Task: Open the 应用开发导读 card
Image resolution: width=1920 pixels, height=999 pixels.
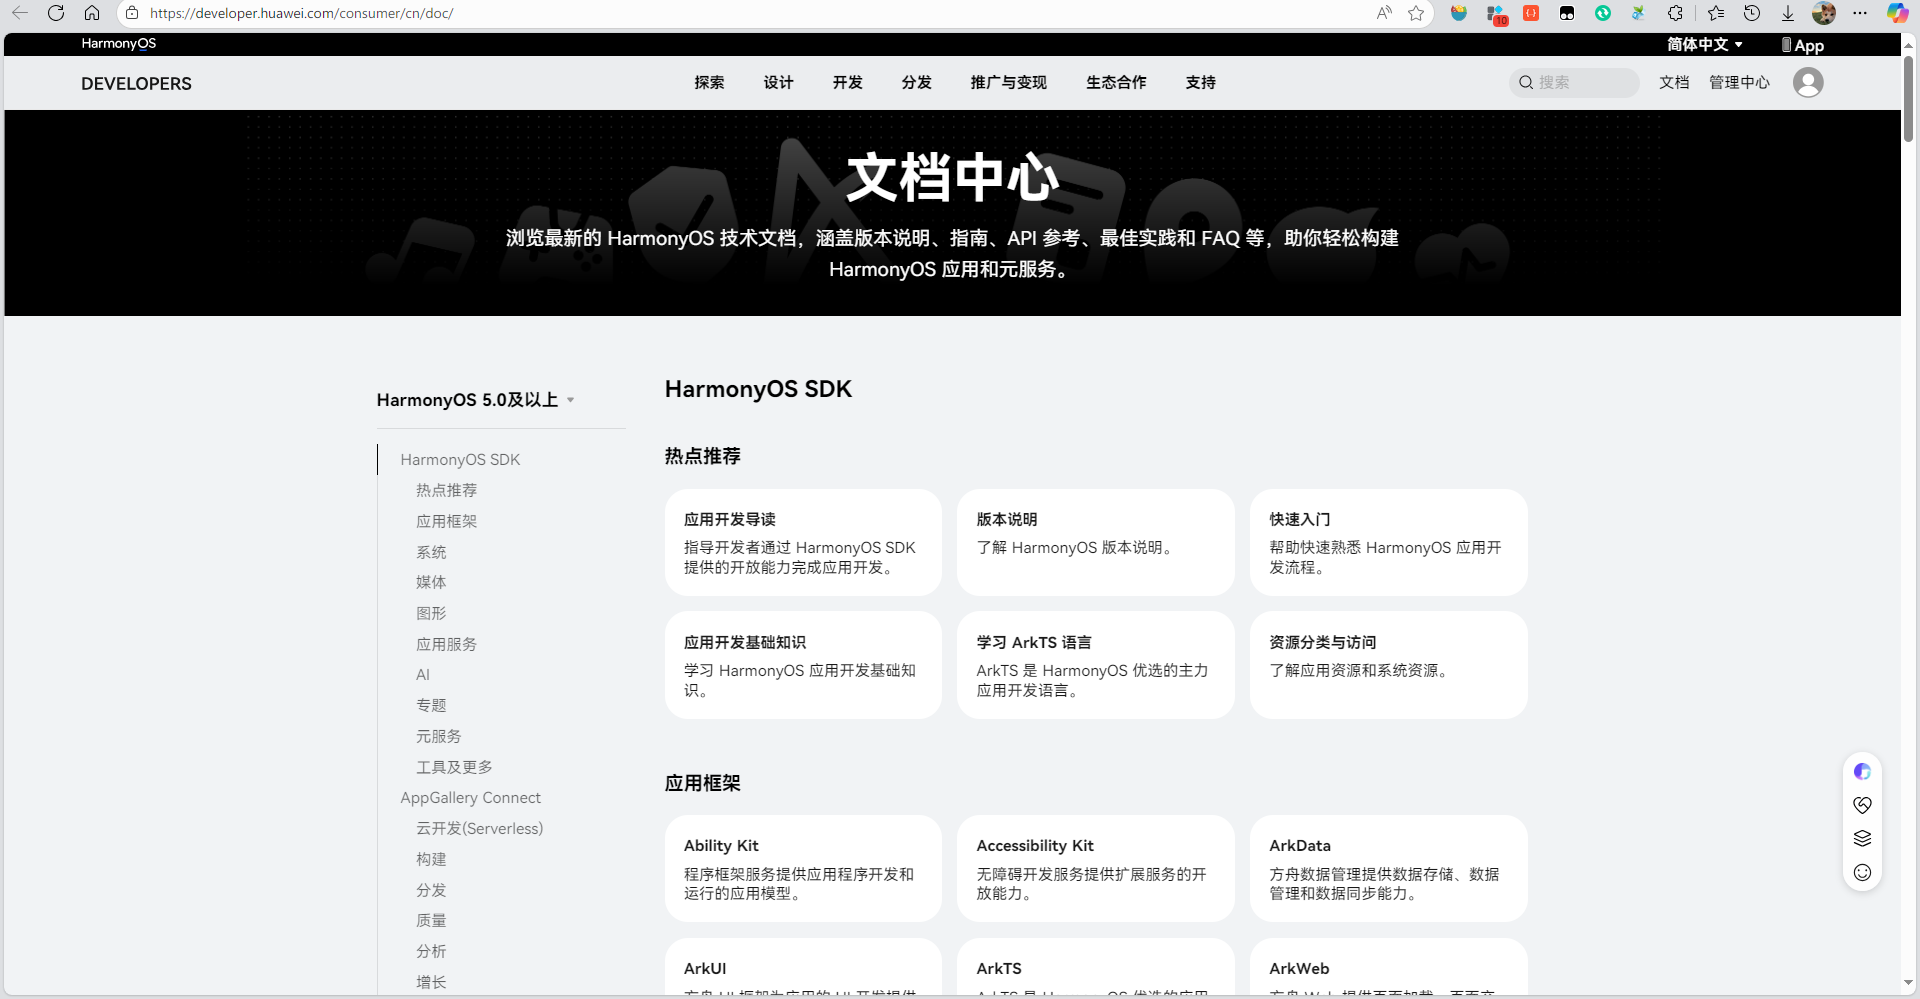Action: pos(803,542)
